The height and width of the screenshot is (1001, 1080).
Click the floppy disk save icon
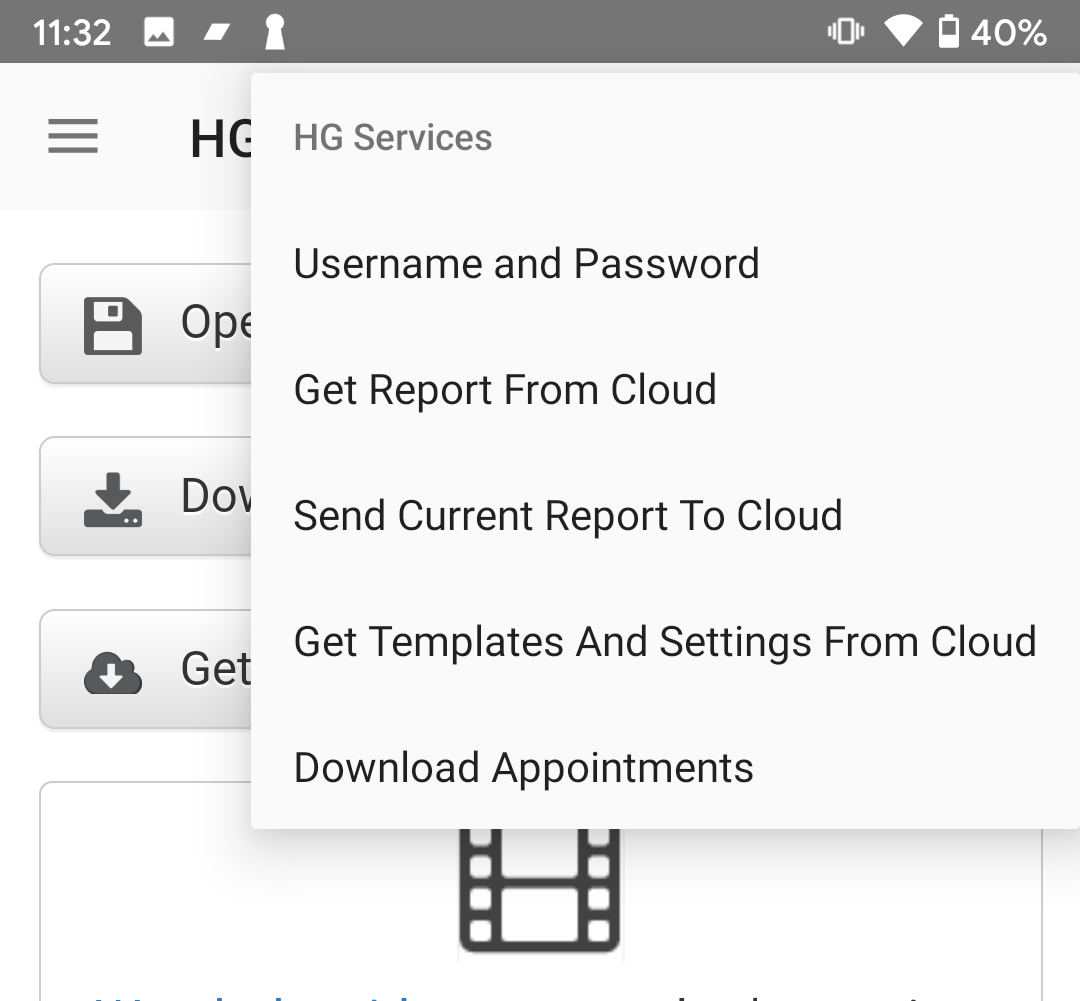click(x=112, y=325)
